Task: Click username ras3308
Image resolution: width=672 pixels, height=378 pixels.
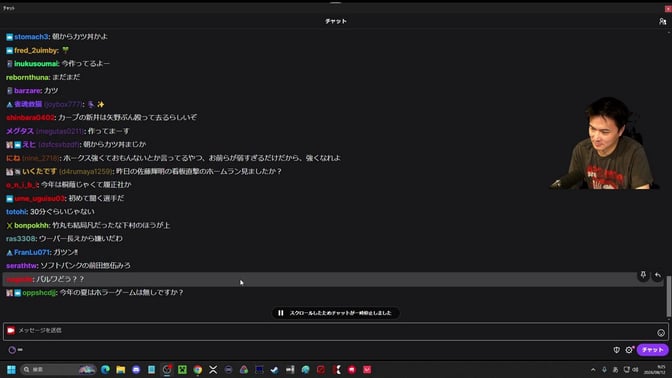Action: (x=21, y=239)
